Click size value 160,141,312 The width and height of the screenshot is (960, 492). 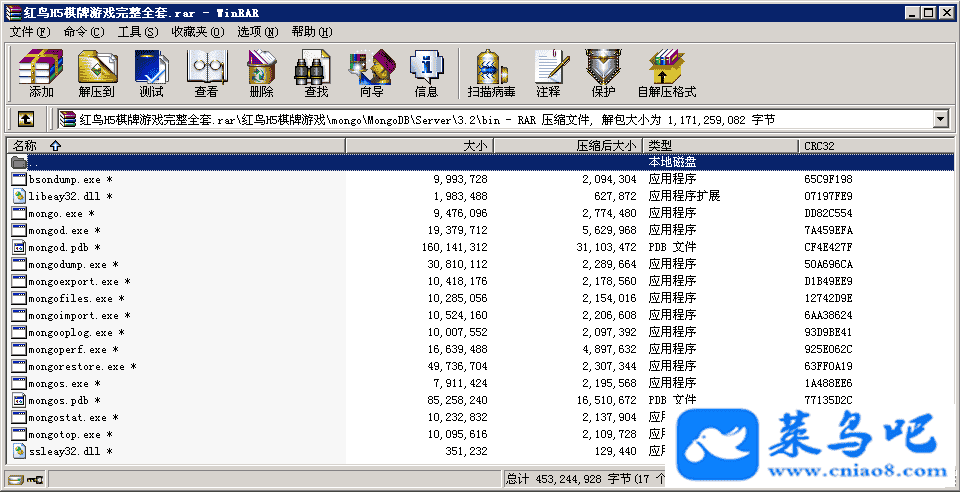pyautogui.click(x=454, y=247)
